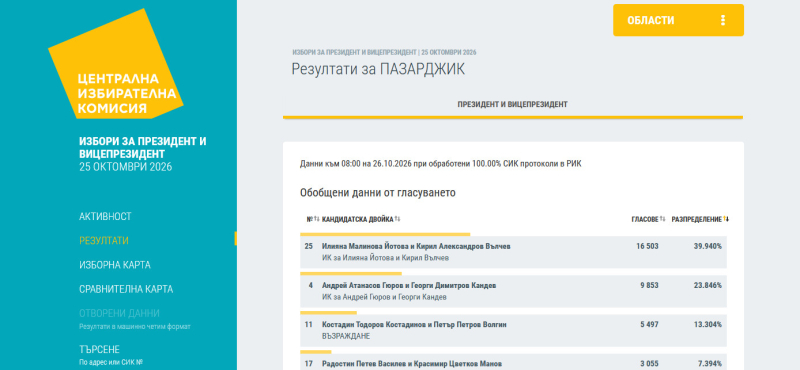Click vote count 5 497
The width and height of the screenshot is (800, 370).
[x=649, y=325]
